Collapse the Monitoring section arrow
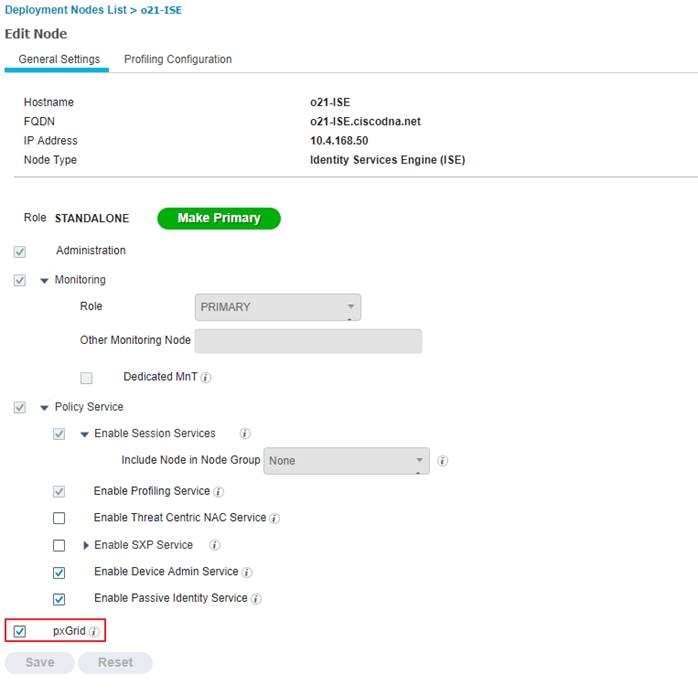This screenshot has width=698, height=696. click(x=44, y=281)
